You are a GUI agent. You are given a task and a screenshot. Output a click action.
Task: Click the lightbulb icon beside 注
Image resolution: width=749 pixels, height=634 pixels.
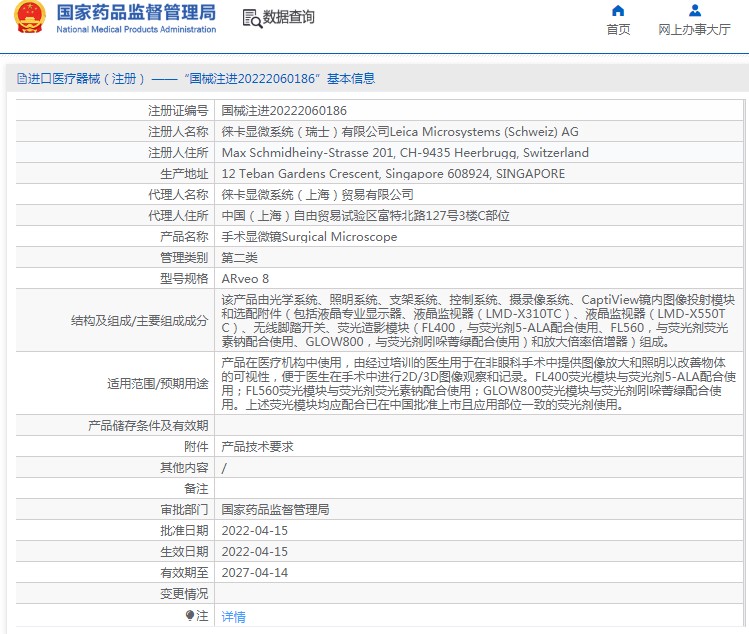point(190,615)
